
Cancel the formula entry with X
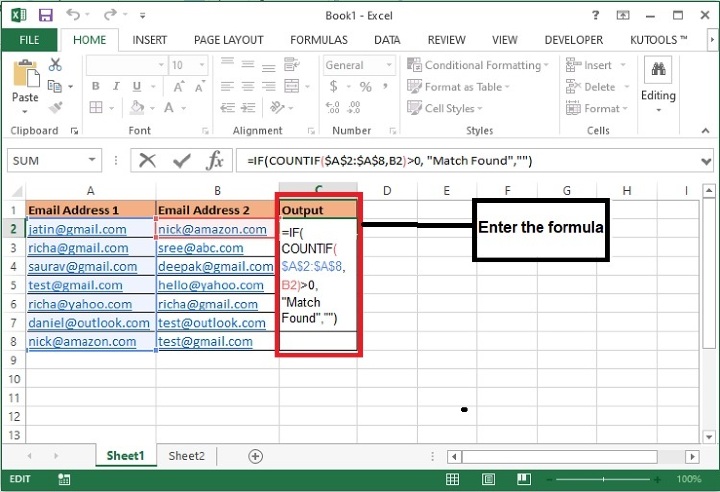click(148, 160)
